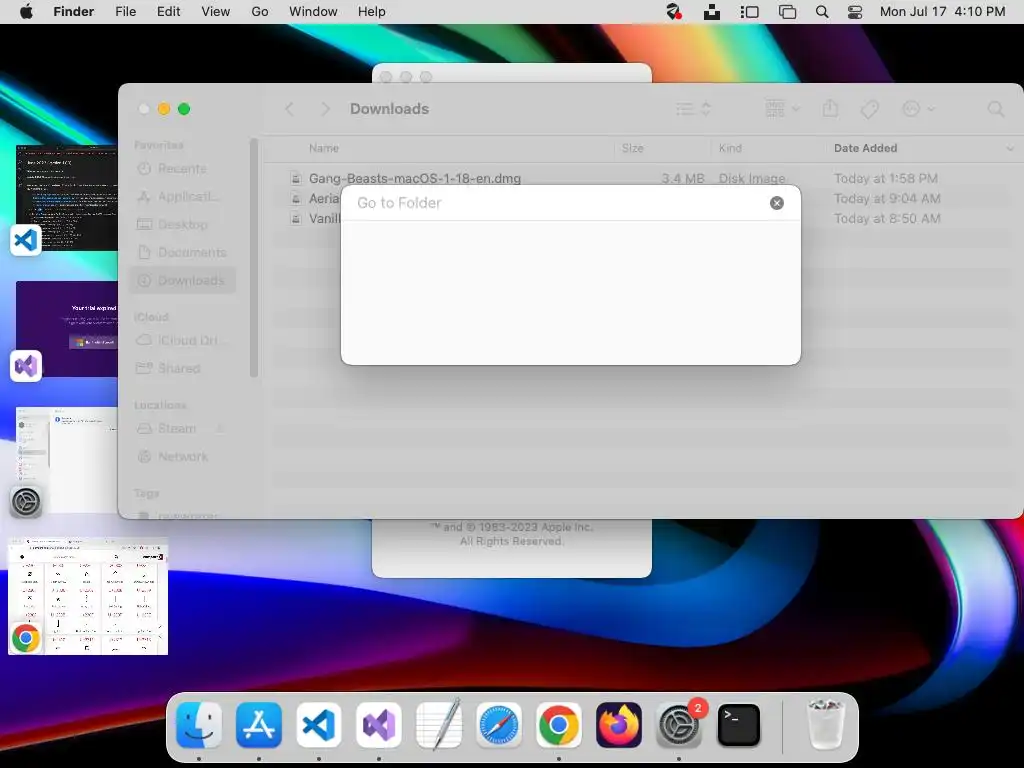Open the group-by dropdown in Finder toolbar

782,108
